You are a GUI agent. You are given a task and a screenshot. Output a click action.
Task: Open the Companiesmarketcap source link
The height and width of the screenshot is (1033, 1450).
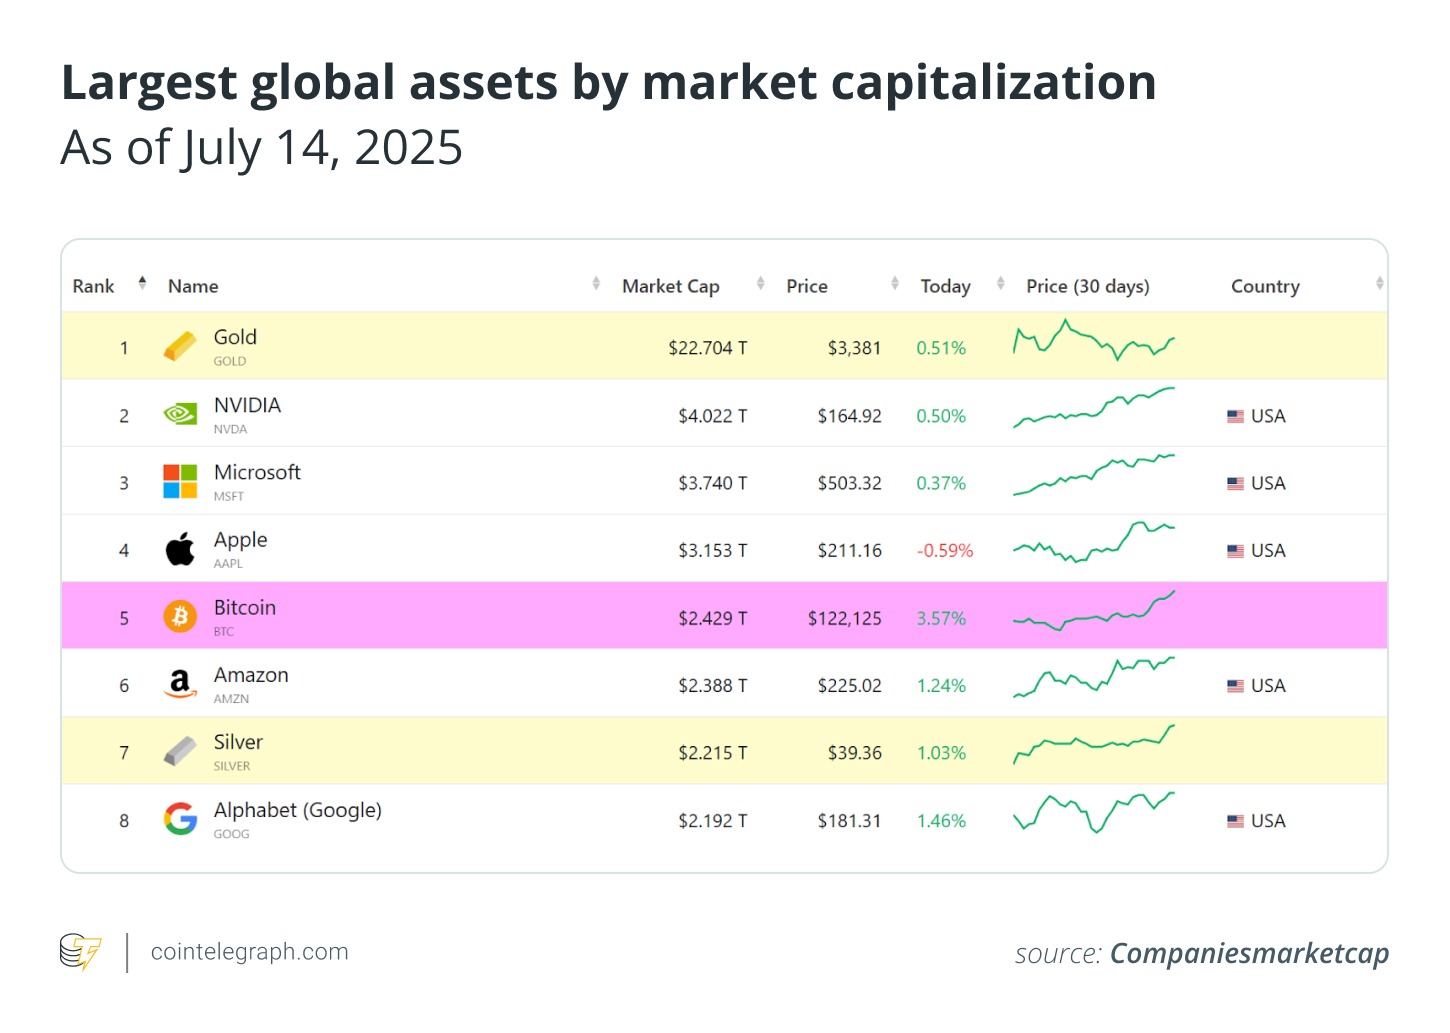[1250, 954]
